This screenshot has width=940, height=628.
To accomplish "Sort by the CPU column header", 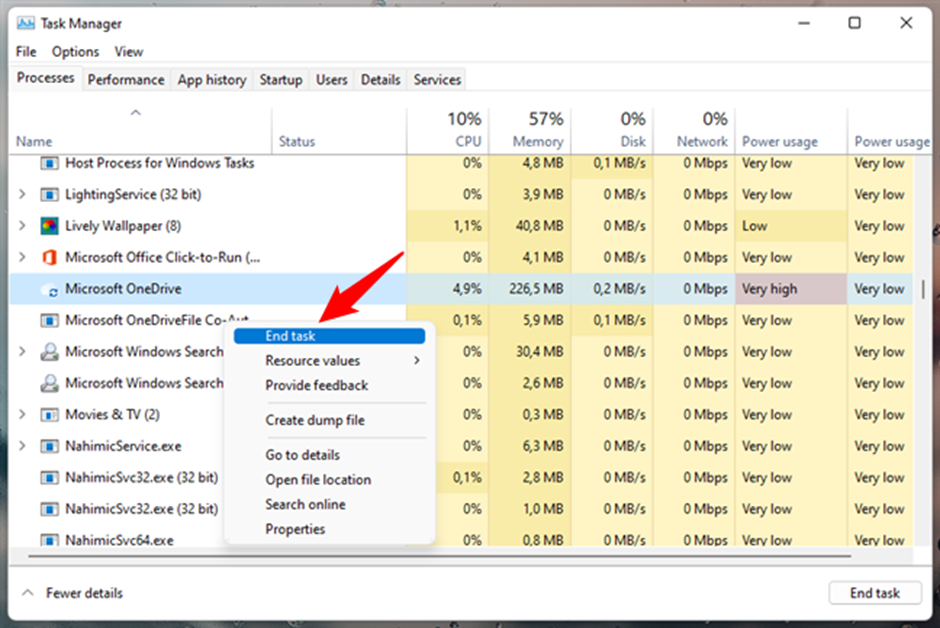I will [448, 131].
